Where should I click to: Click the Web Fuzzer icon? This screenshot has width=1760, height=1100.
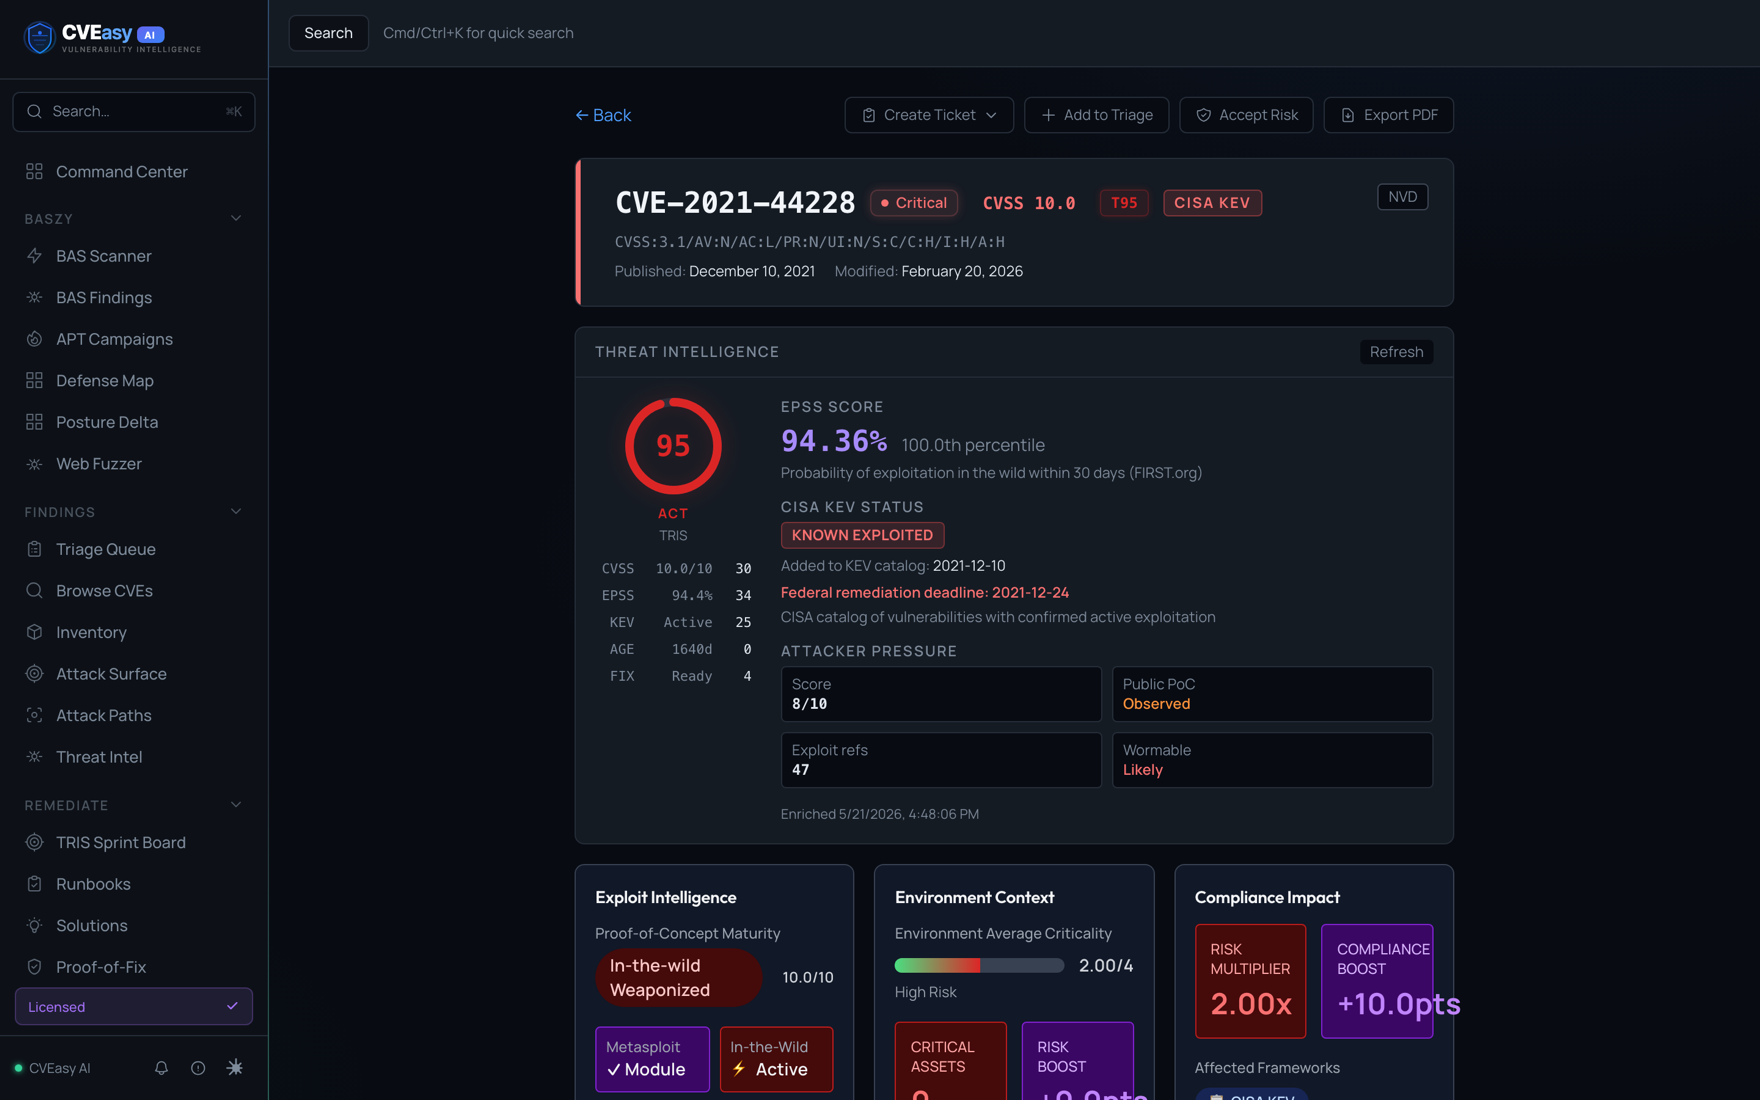tap(34, 464)
